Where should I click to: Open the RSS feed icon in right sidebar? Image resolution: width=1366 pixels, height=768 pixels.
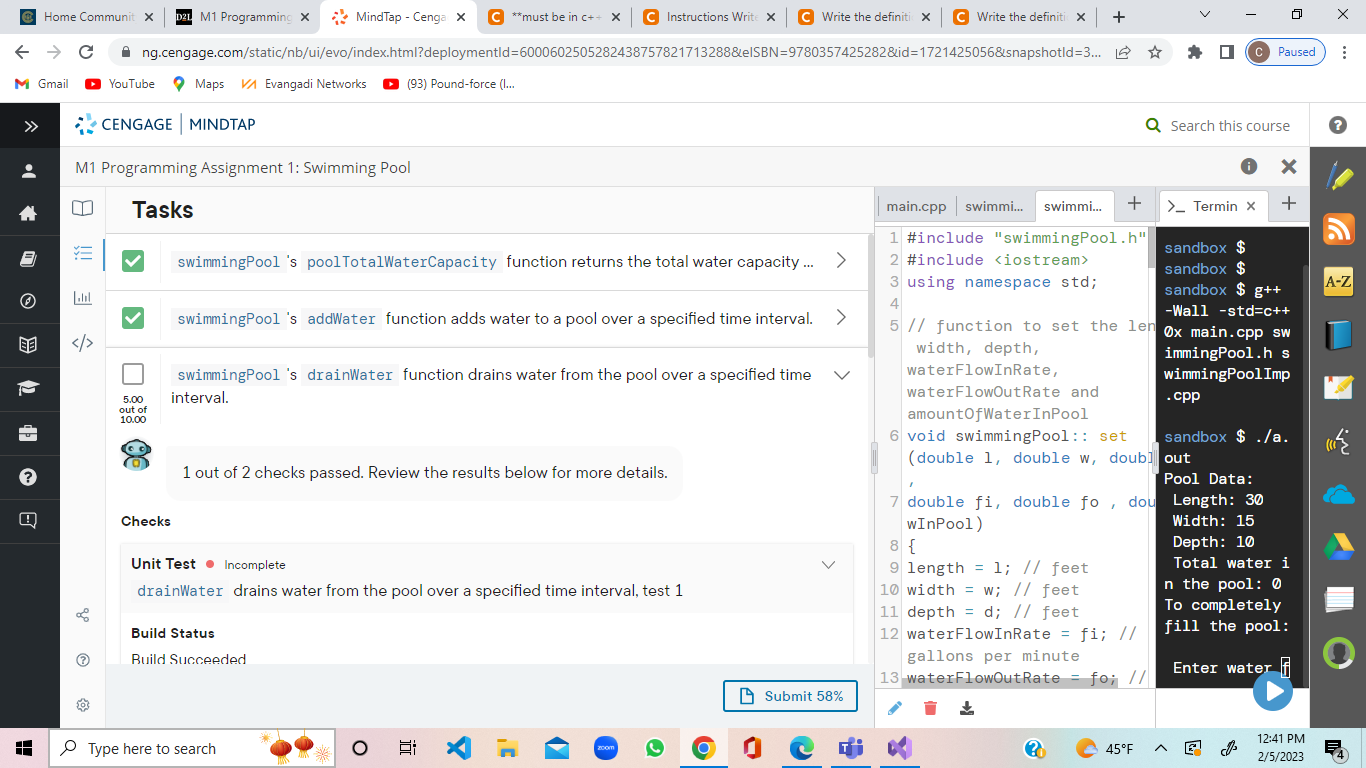[x=1338, y=229]
